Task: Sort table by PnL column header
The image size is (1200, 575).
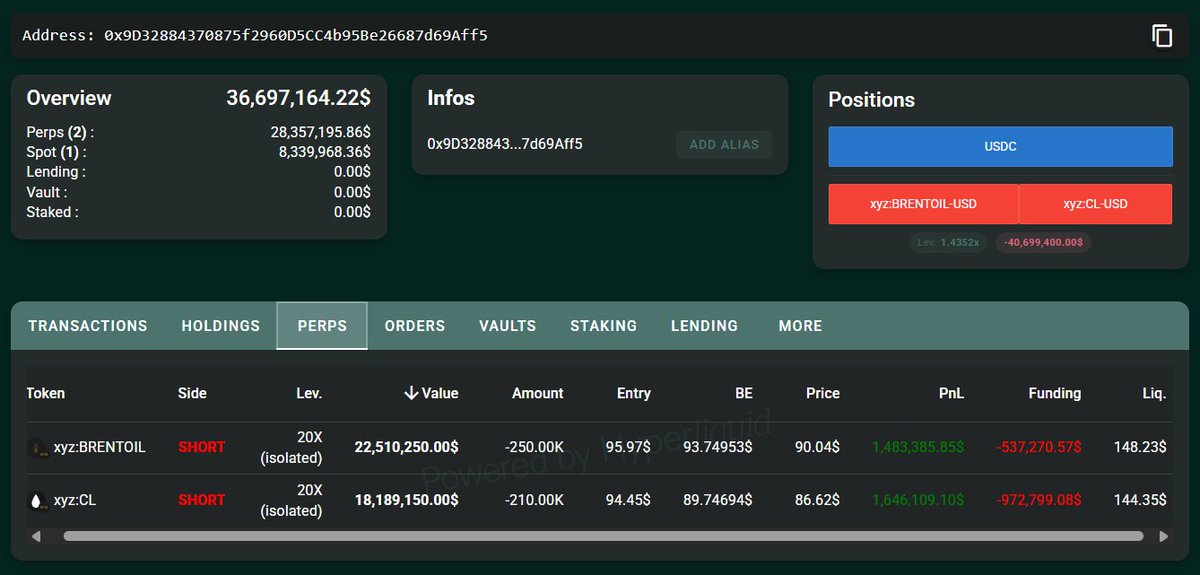Action: pos(950,393)
